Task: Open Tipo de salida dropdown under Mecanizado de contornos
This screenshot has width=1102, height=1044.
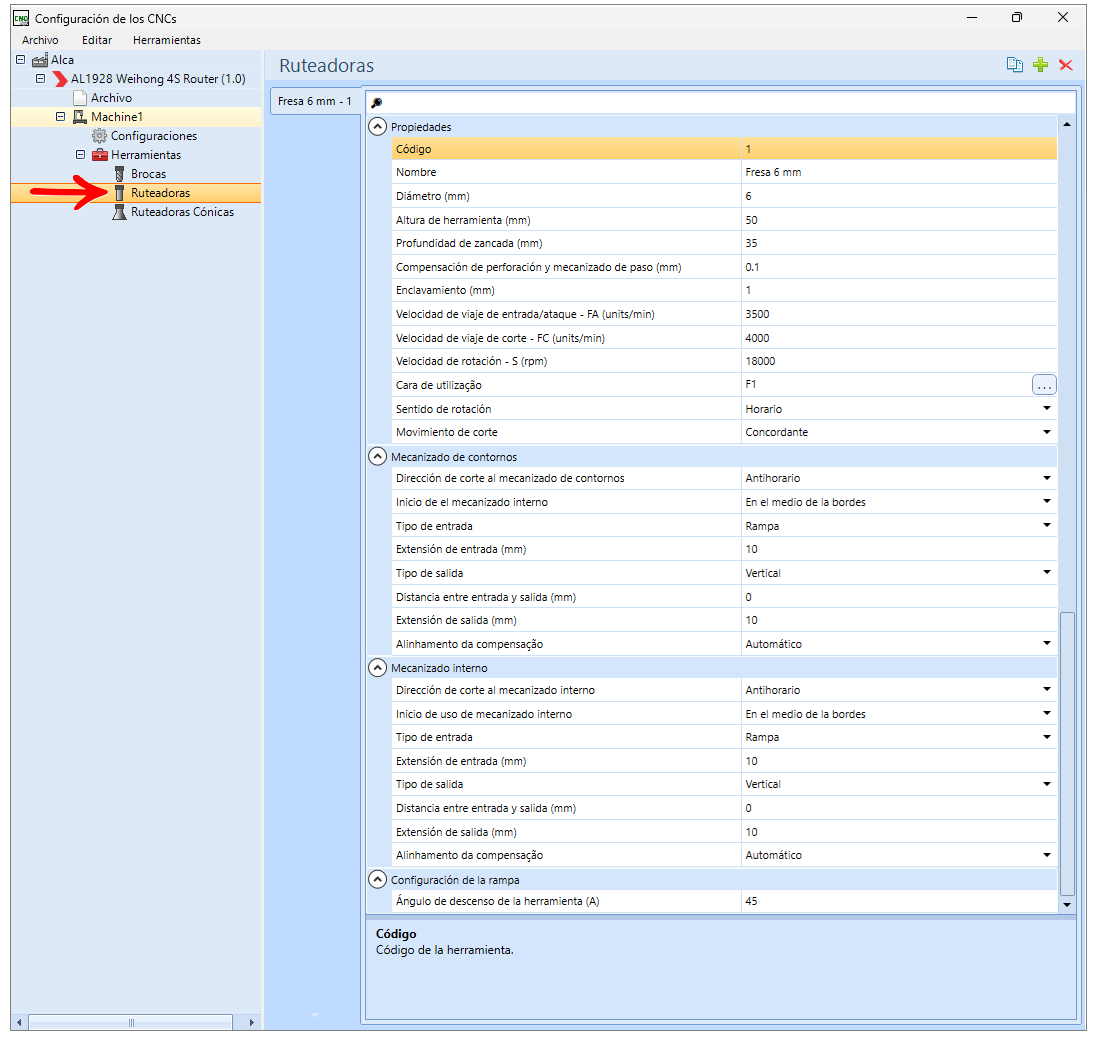Action: (1046, 572)
